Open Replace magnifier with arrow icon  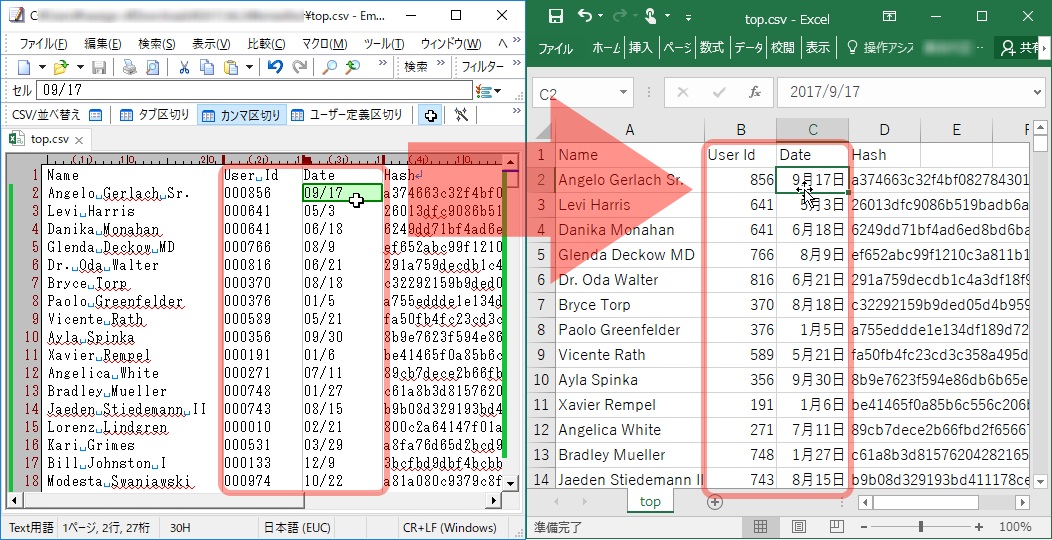pyautogui.click(x=353, y=67)
